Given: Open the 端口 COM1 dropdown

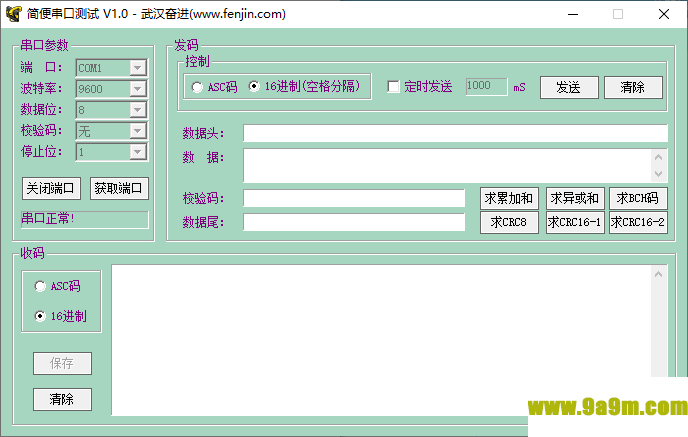Looking at the screenshot, I should (137, 68).
